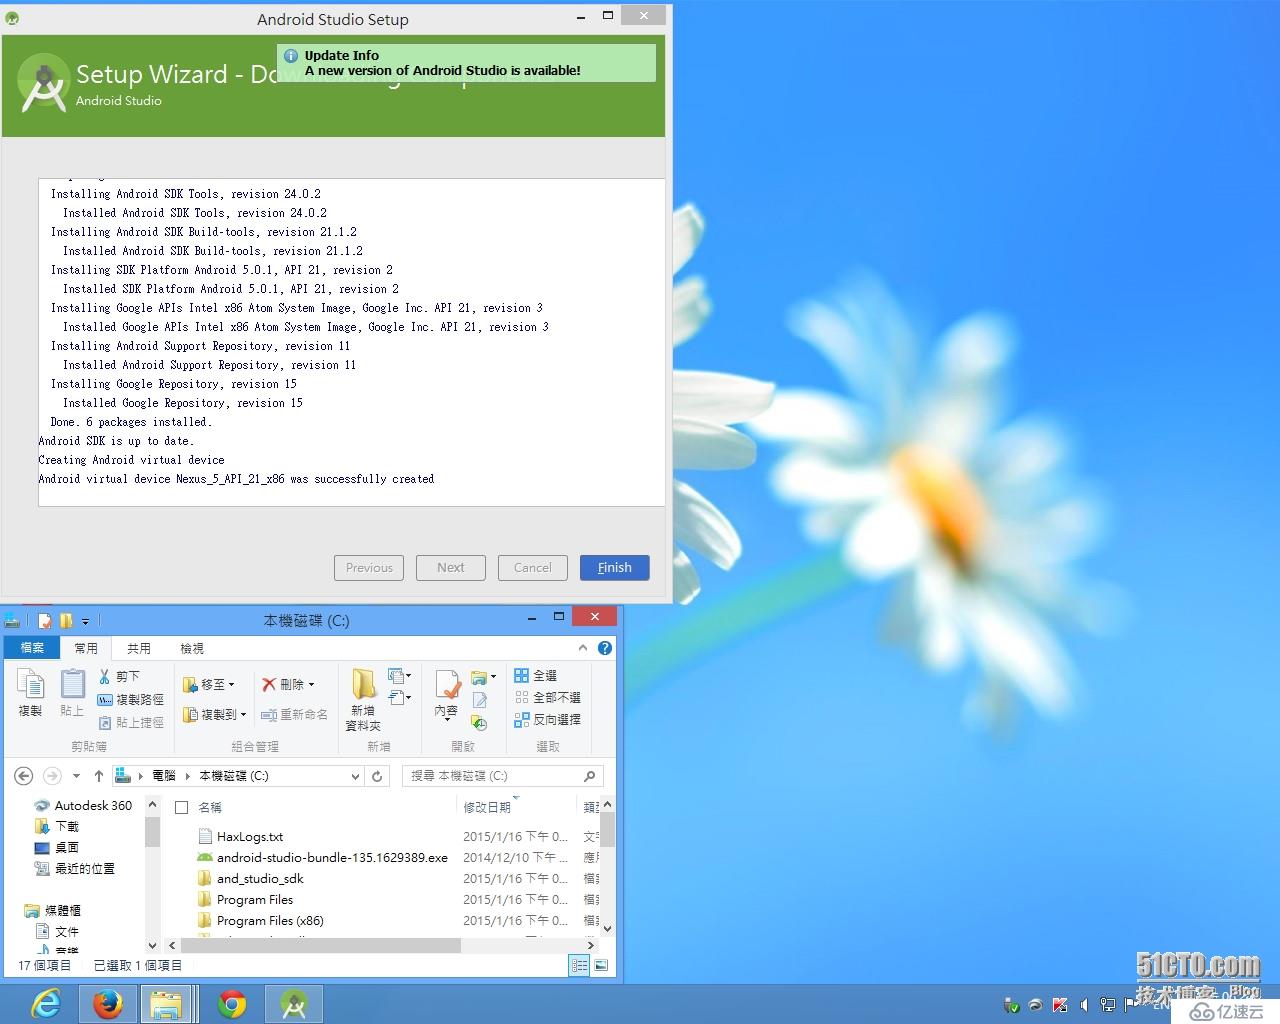Click the Next button in Setup Wizard

click(x=451, y=568)
